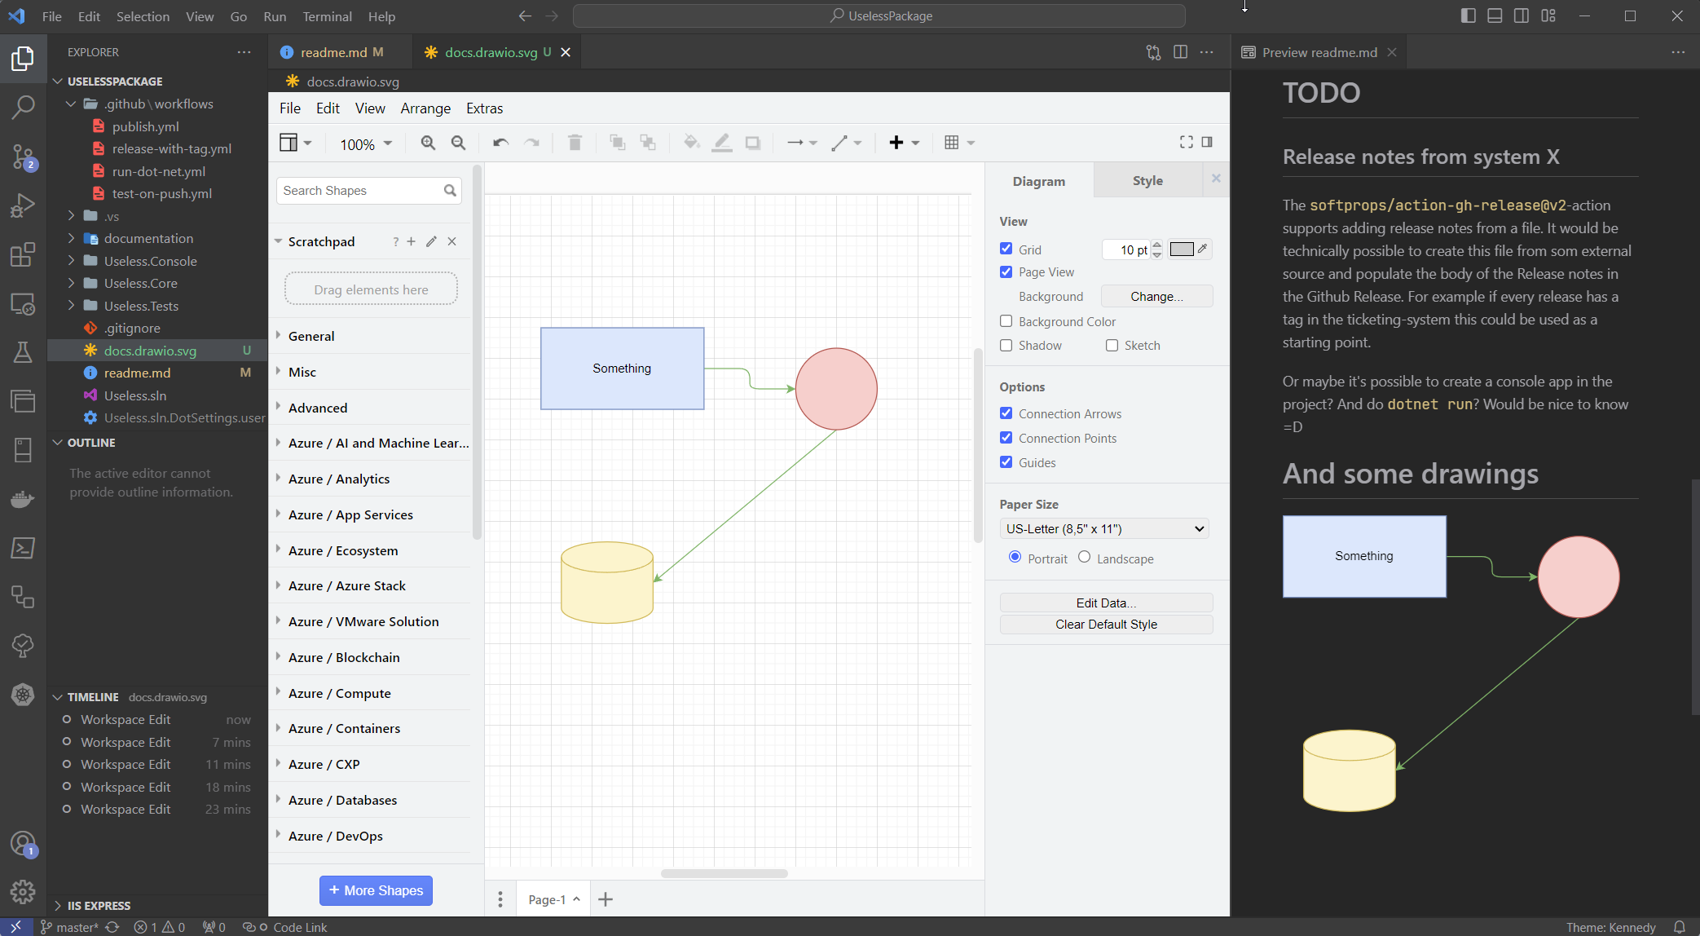Open the Paper Size dropdown
The image size is (1700, 936).
[x=1104, y=528]
